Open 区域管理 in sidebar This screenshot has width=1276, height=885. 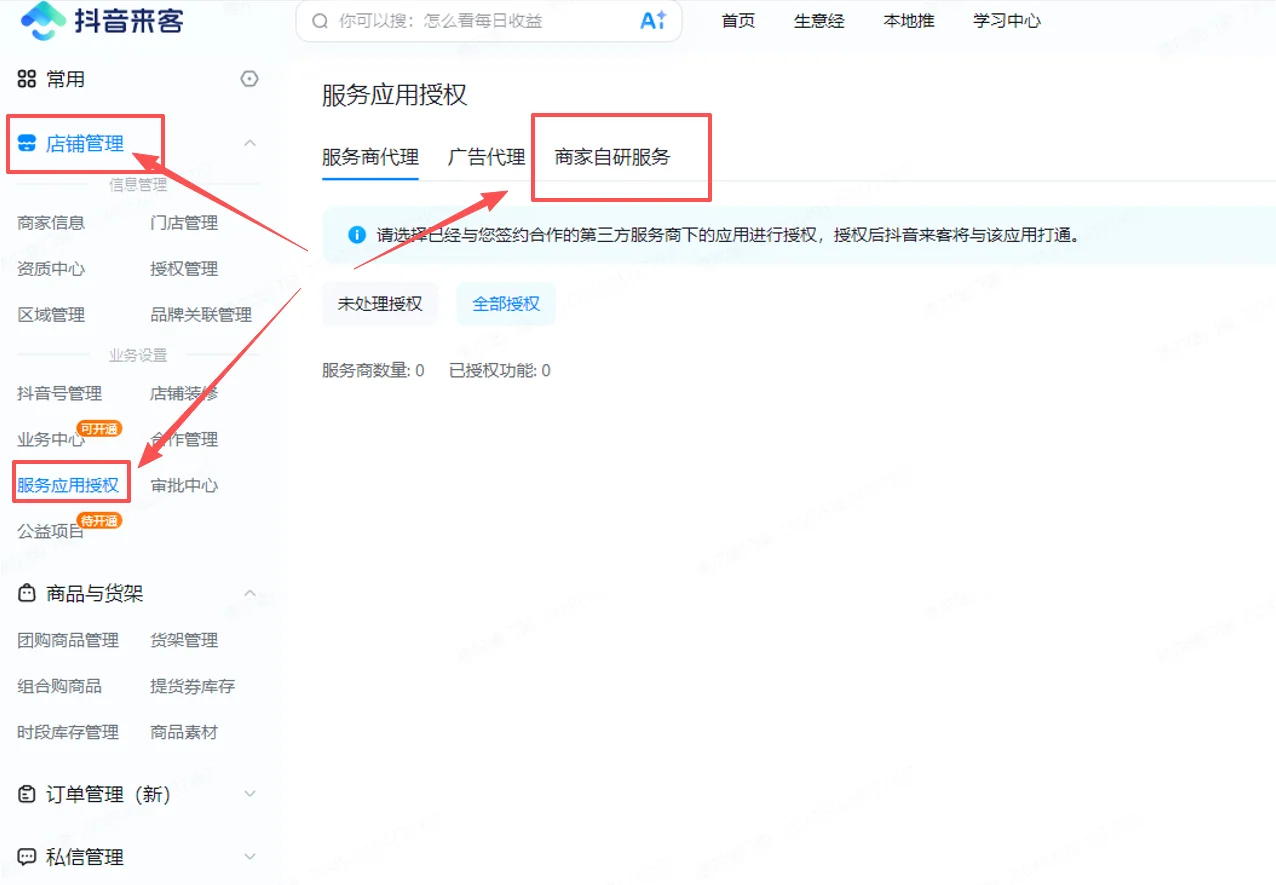(x=51, y=315)
